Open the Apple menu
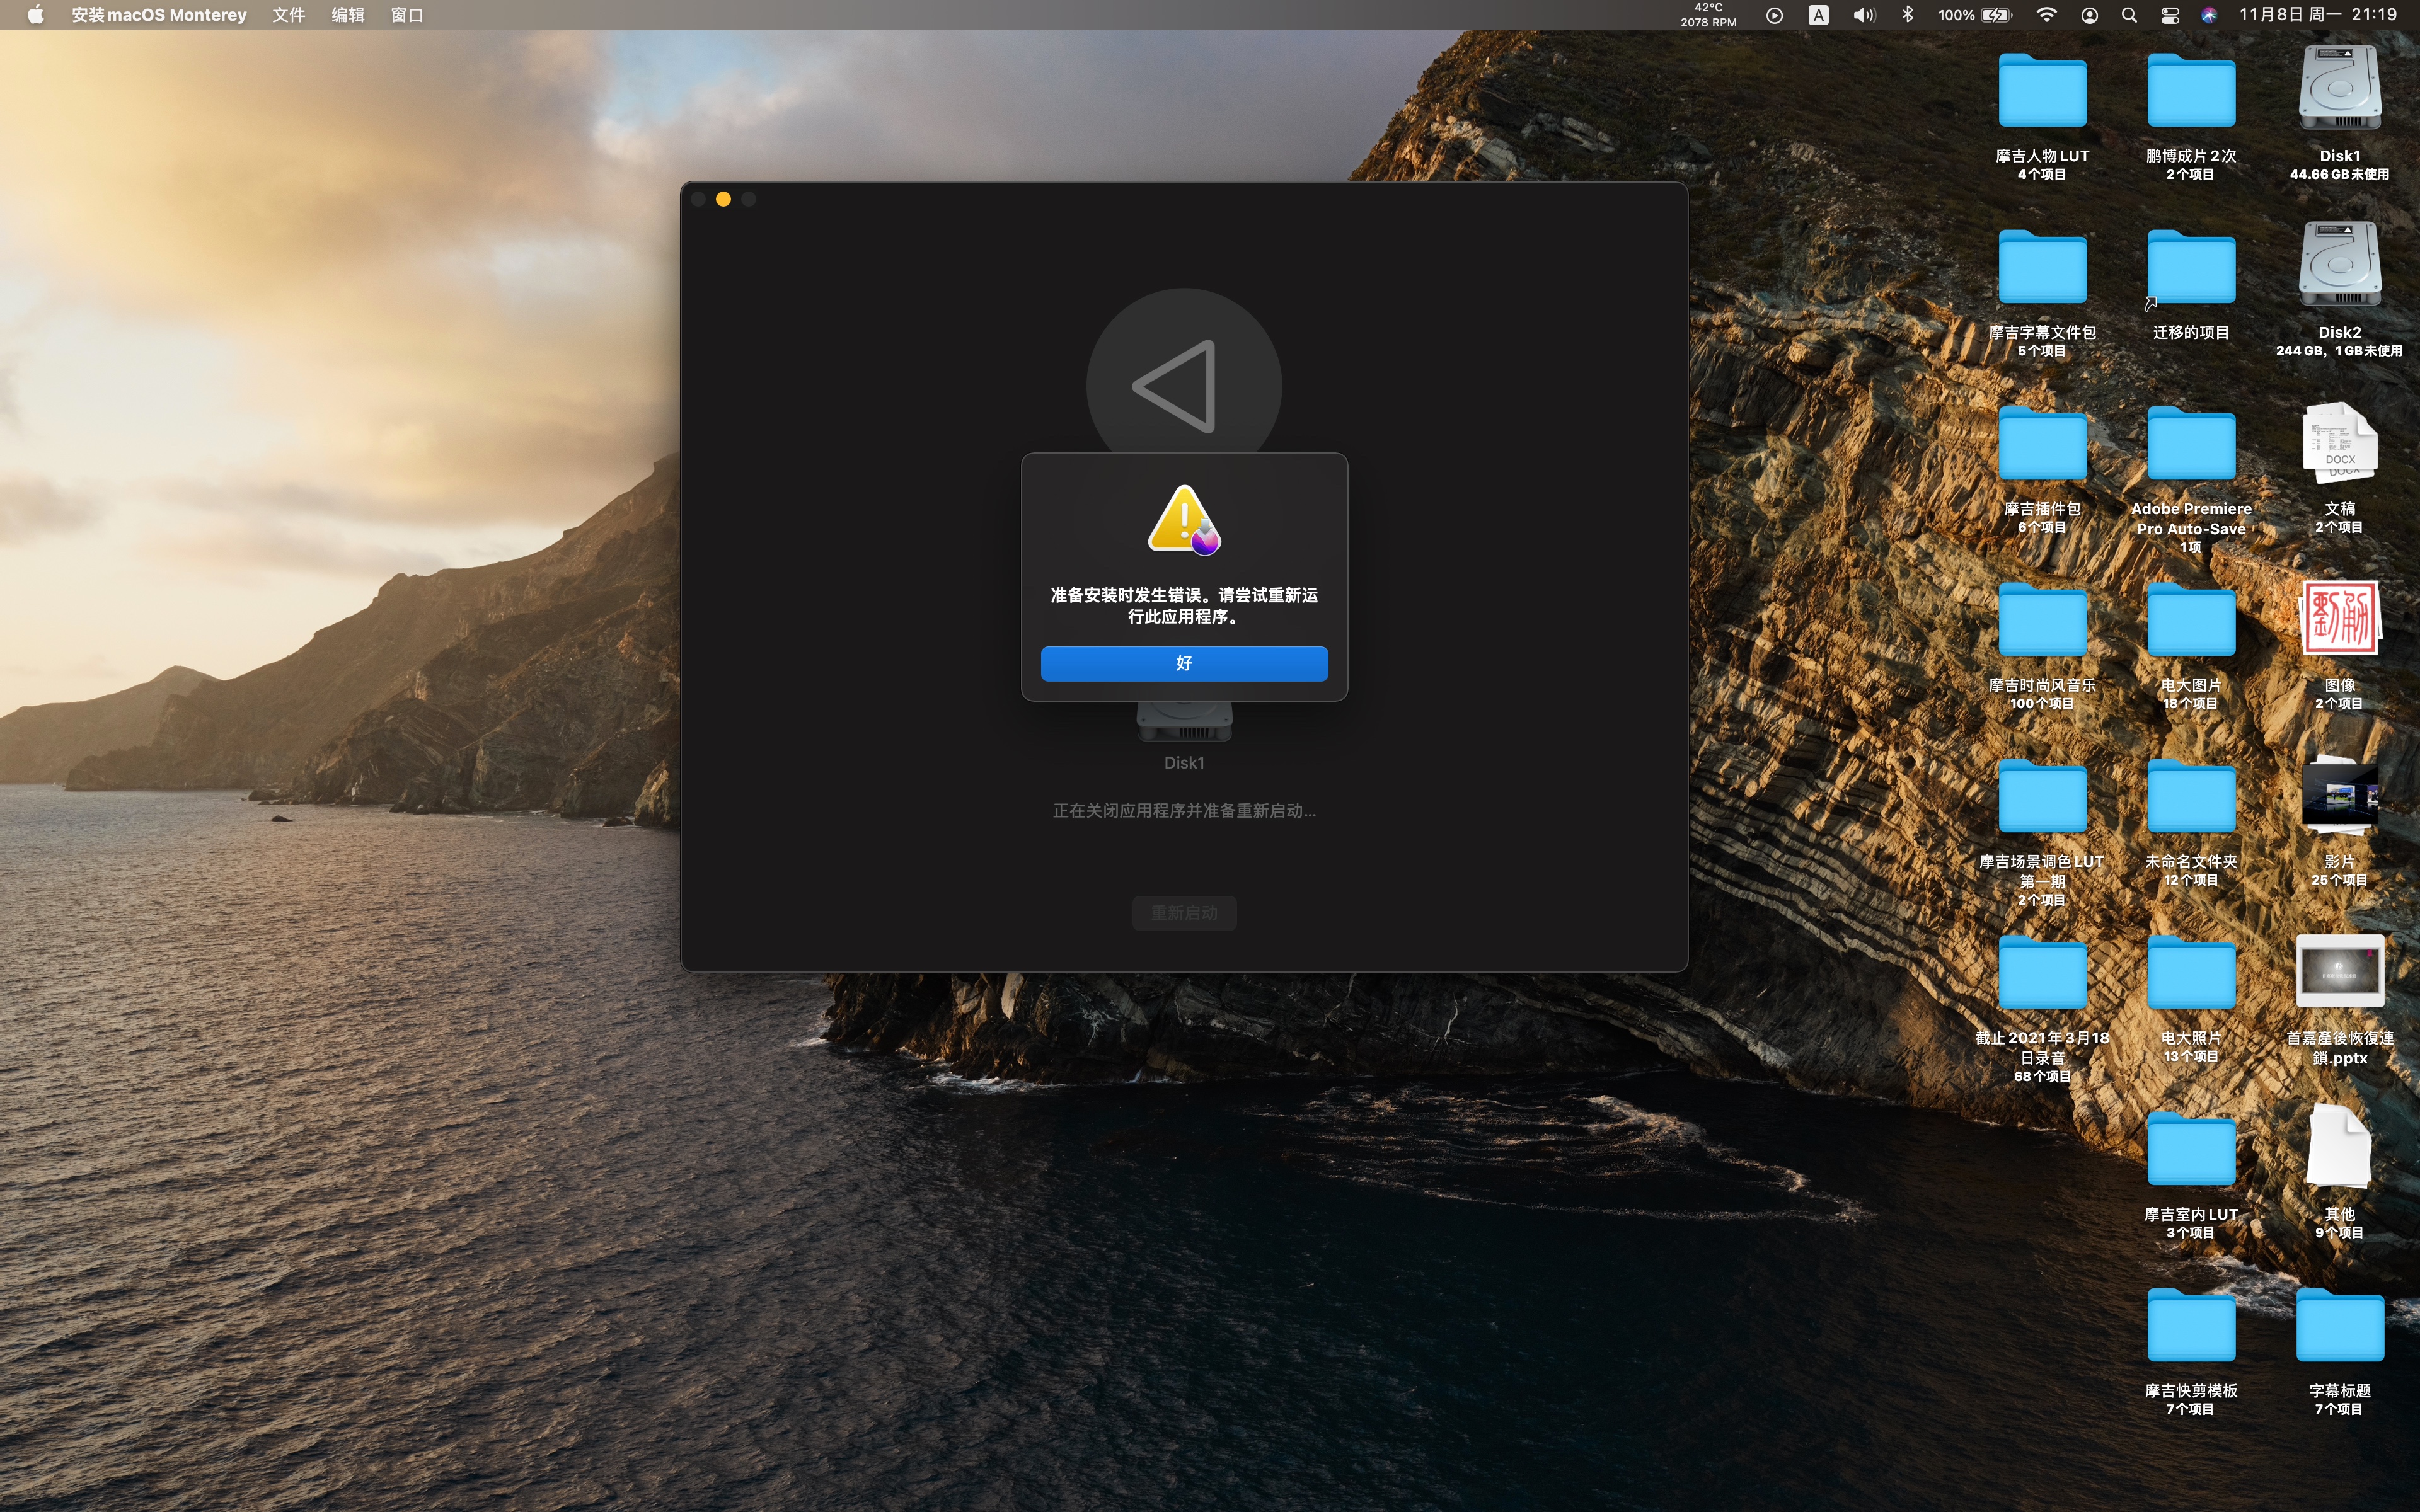This screenshot has height=1512, width=2420. pos(36,15)
